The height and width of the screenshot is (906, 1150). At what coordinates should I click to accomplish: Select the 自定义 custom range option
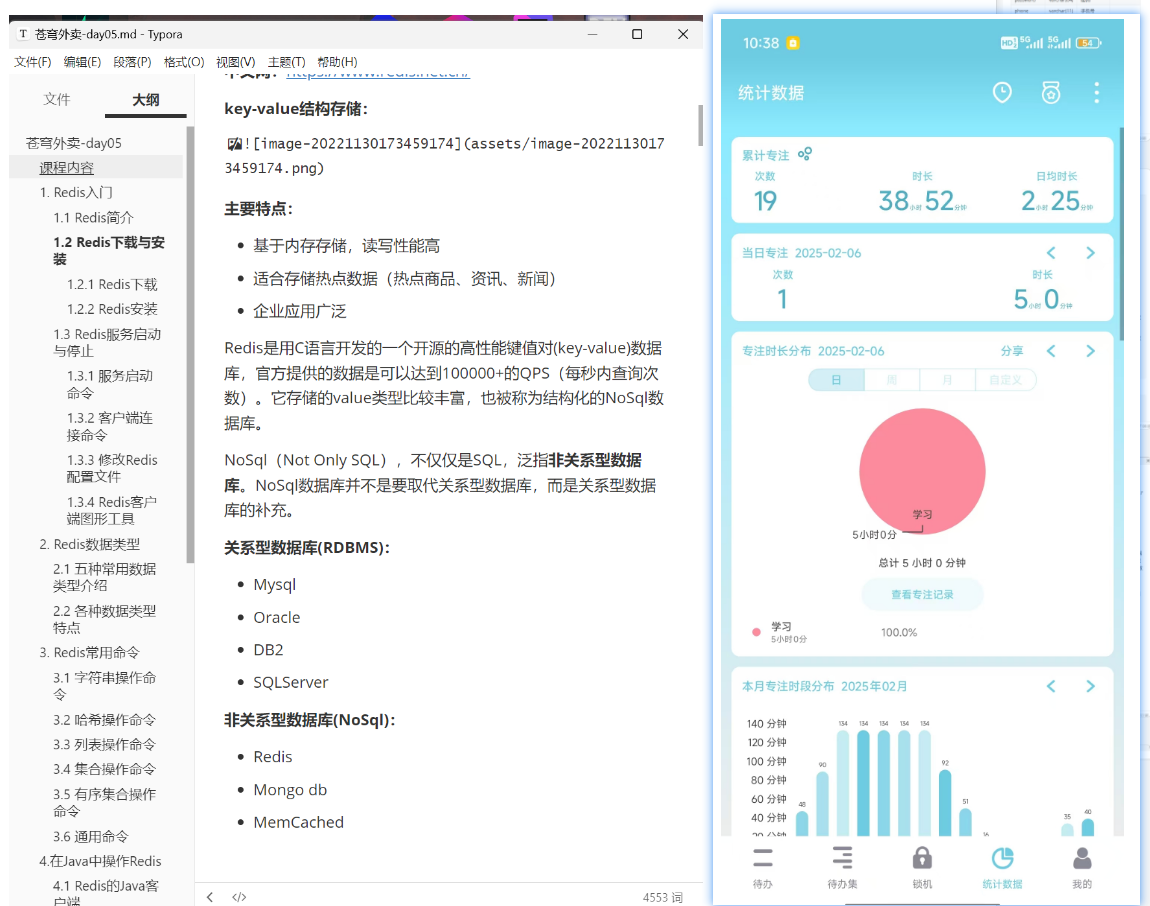1005,380
